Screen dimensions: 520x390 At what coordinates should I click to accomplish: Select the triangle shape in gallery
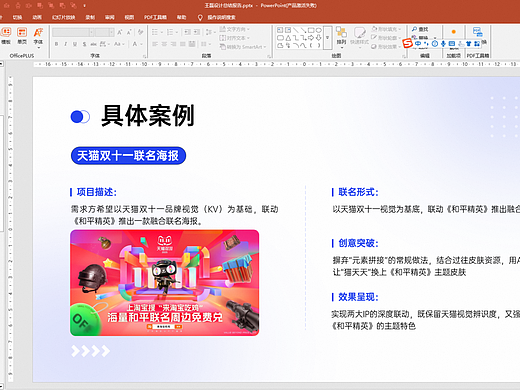coord(288,38)
